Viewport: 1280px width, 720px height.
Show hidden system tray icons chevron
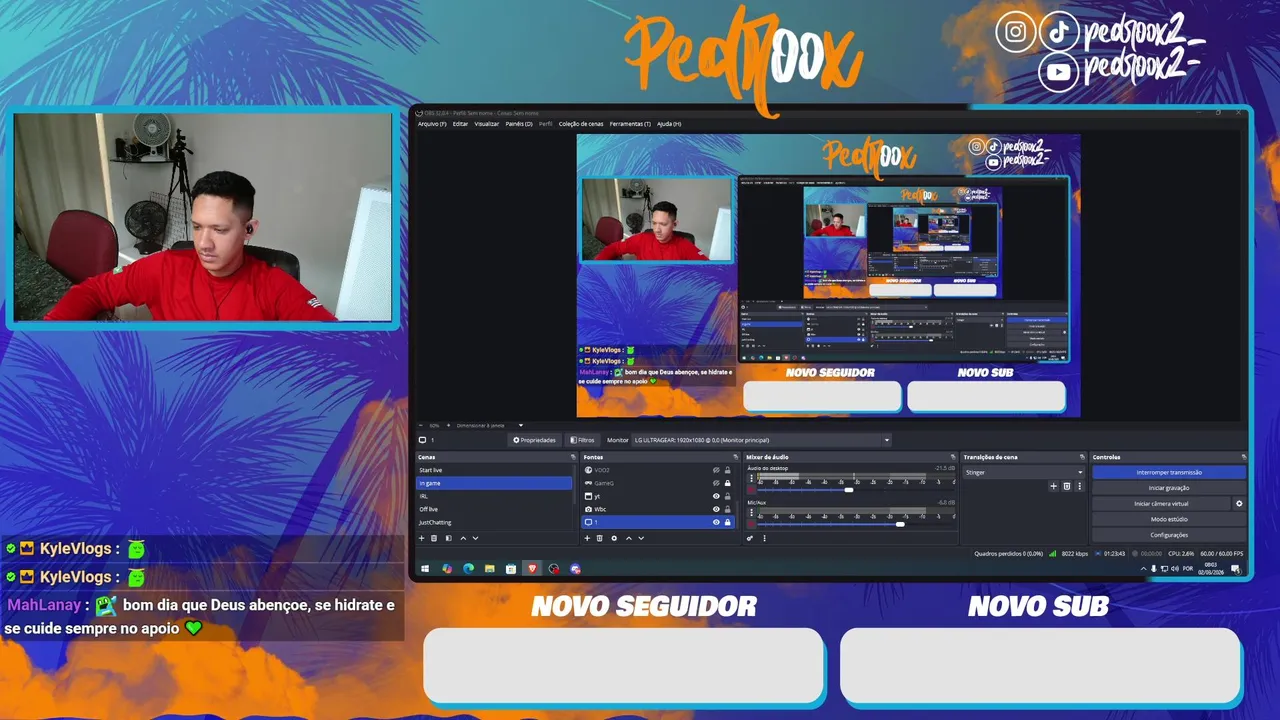point(1143,568)
